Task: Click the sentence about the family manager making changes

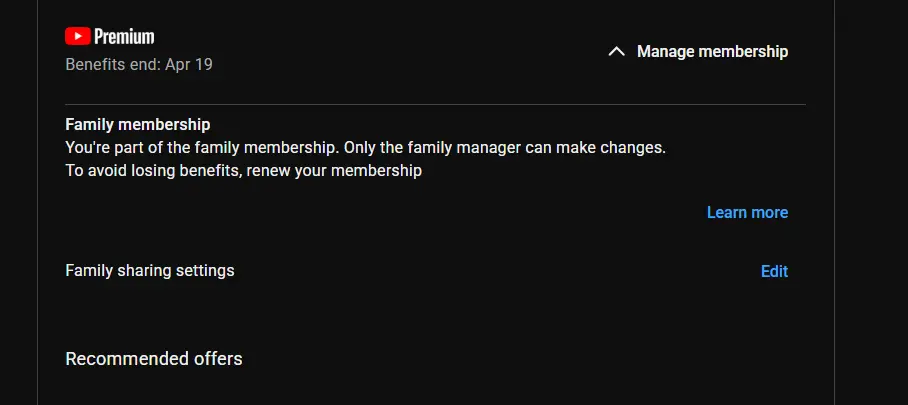Action: [365, 148]
